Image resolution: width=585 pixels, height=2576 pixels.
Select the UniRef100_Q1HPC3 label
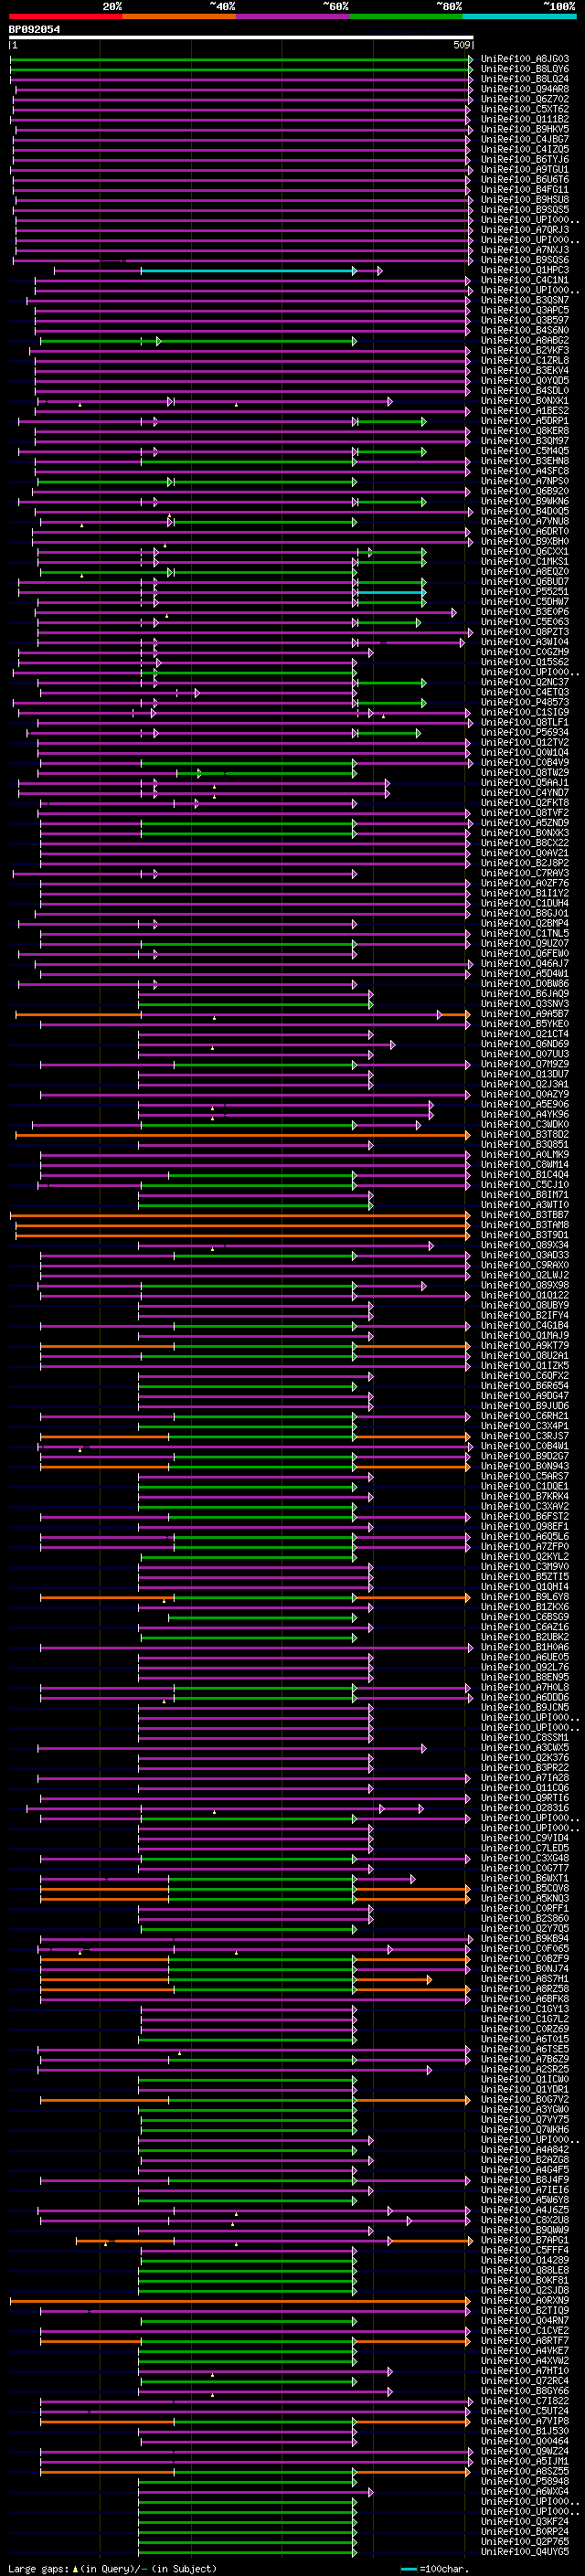pos(524,270)
